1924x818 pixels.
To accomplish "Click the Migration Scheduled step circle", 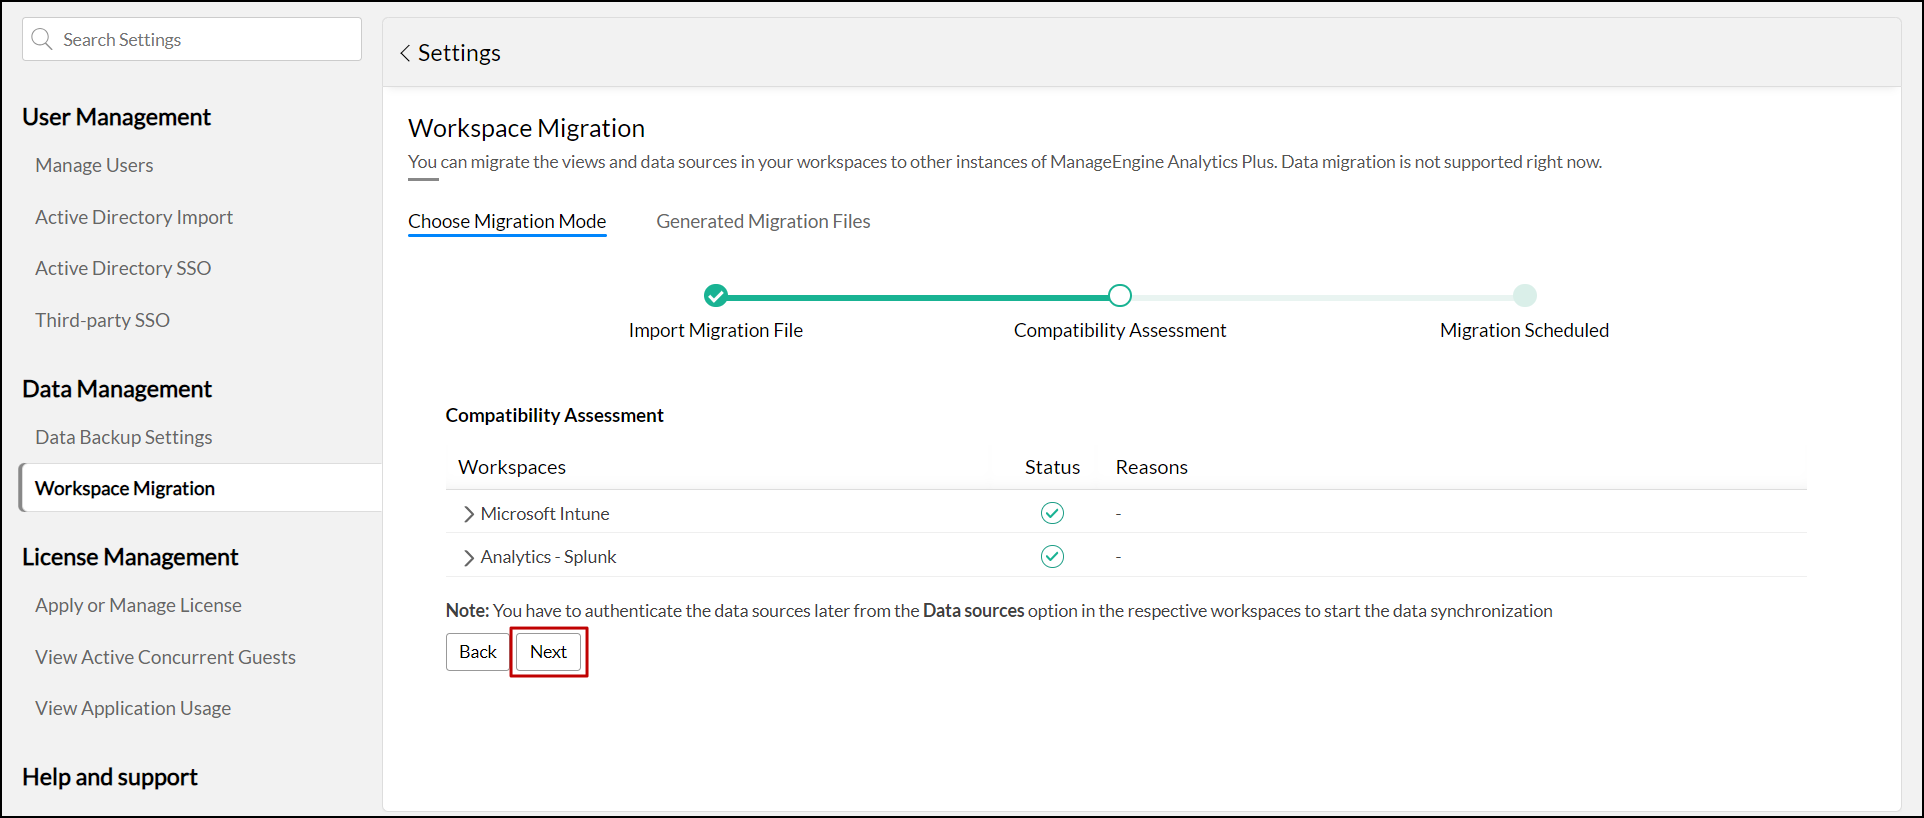I will pos(1524,295).
